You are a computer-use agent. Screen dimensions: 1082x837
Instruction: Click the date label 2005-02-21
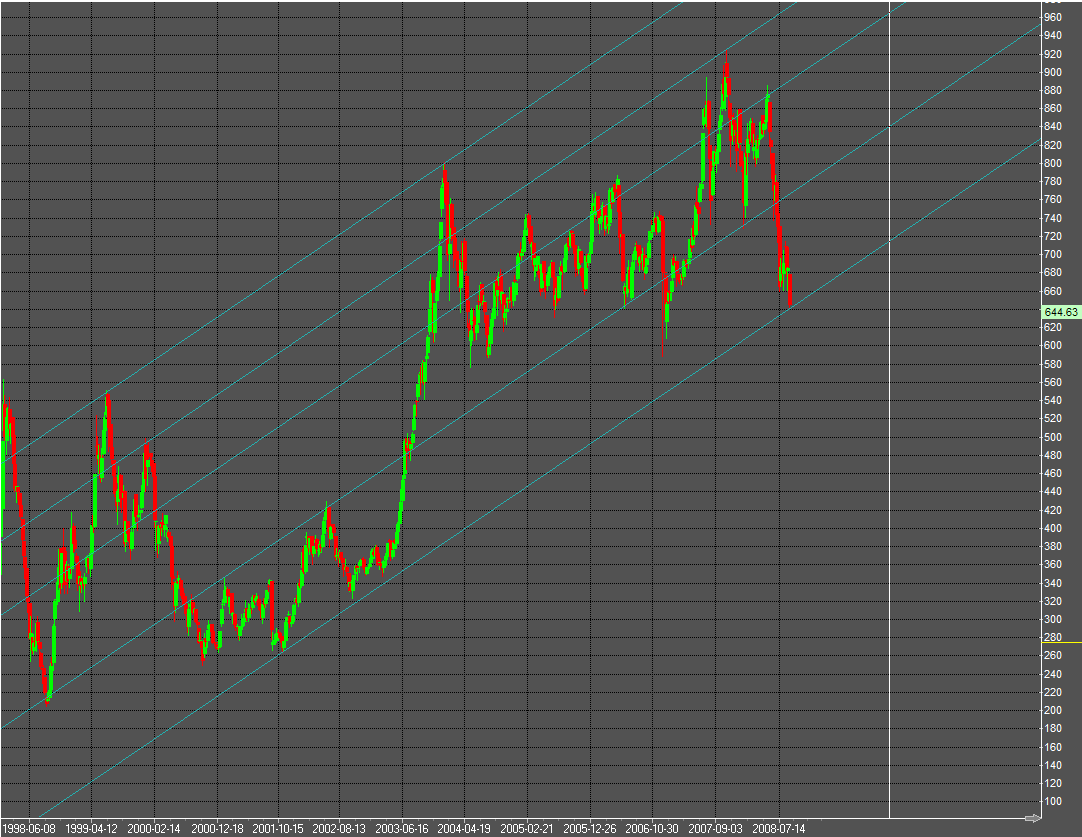pyautogui.click(x=527, y=829)
